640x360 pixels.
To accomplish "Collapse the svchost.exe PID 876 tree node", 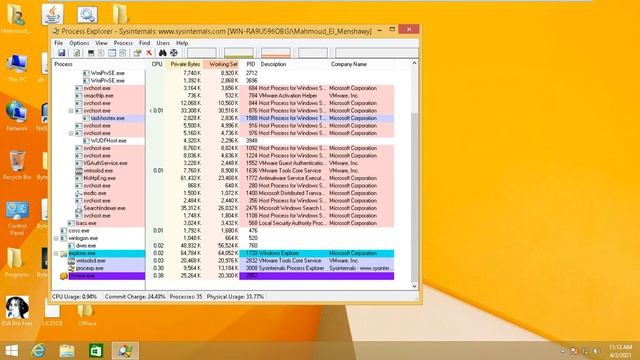I will [x=71, y=111].
